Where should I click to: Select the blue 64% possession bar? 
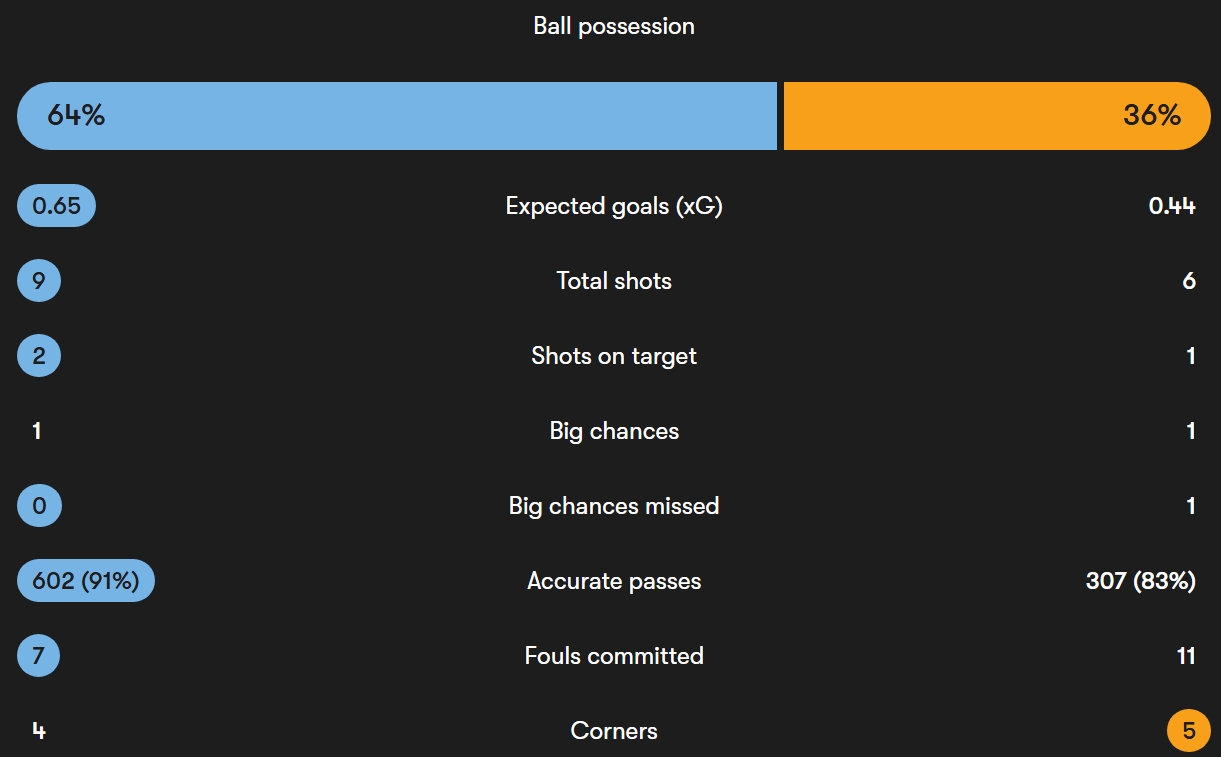(x=397, y=116)
